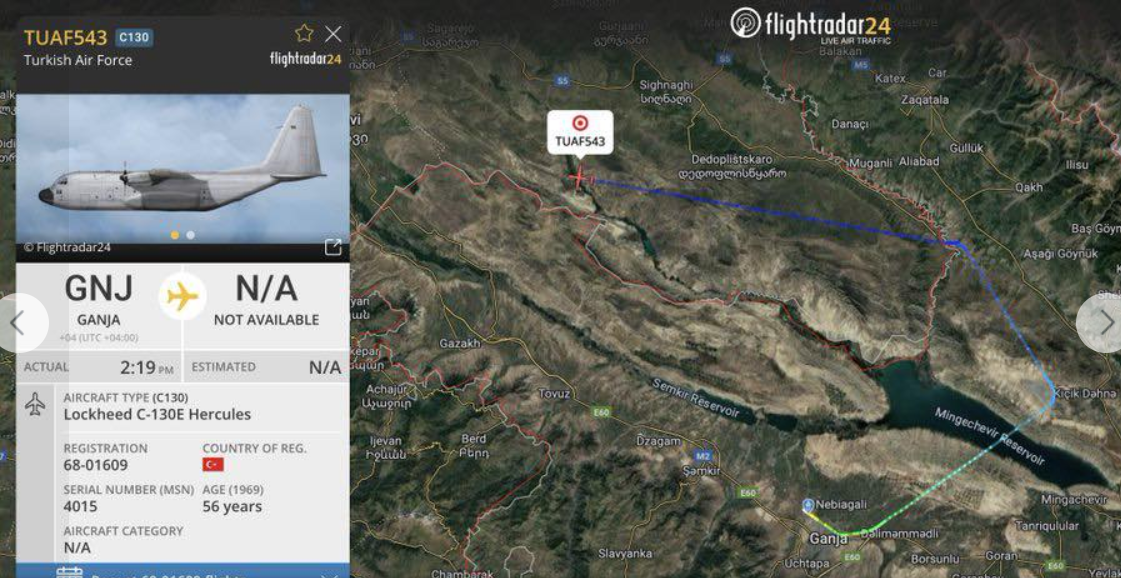
Task: Open the aircraft photo external link icon
Action: tap(333, 248)
